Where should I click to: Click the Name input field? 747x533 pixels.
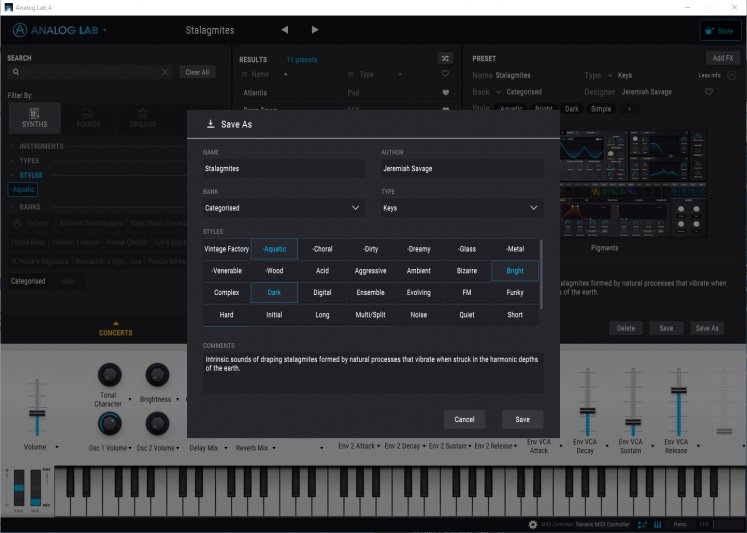[283, 169]
